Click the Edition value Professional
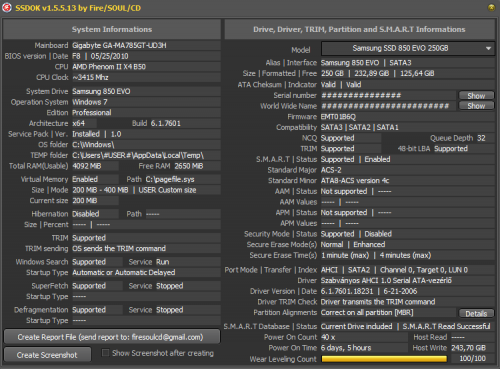The width and height of the screenshot is (500, 369). (x=92, y=113)
